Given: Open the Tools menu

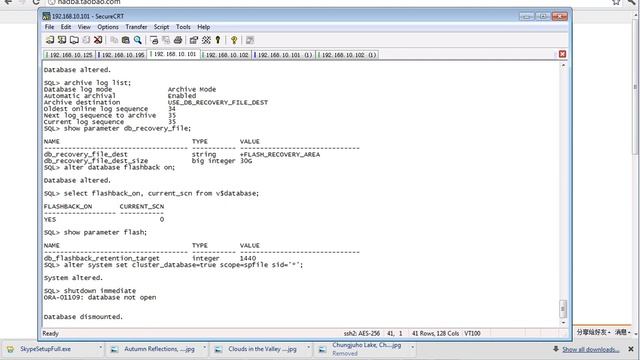Looking at the screenshot, I should 183,27.
